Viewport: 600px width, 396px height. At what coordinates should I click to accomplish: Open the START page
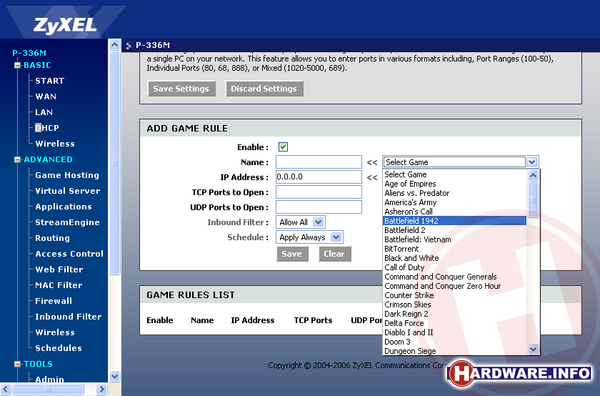(x=49, y=81)
